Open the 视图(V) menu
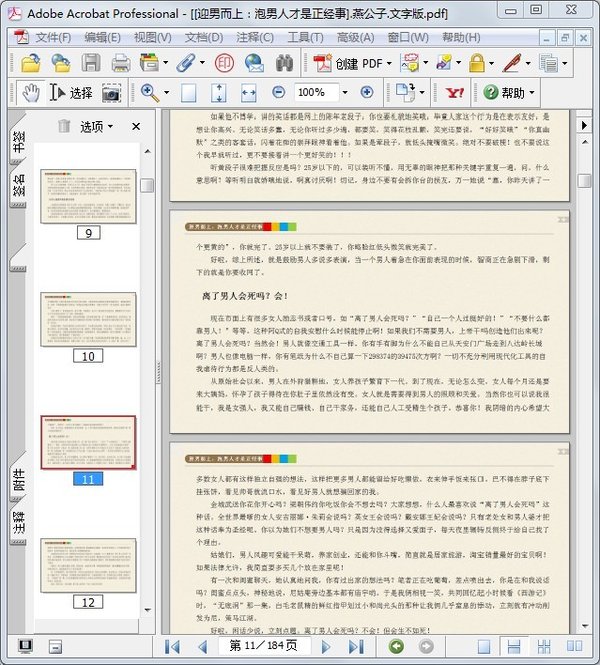 pos(153,38)
